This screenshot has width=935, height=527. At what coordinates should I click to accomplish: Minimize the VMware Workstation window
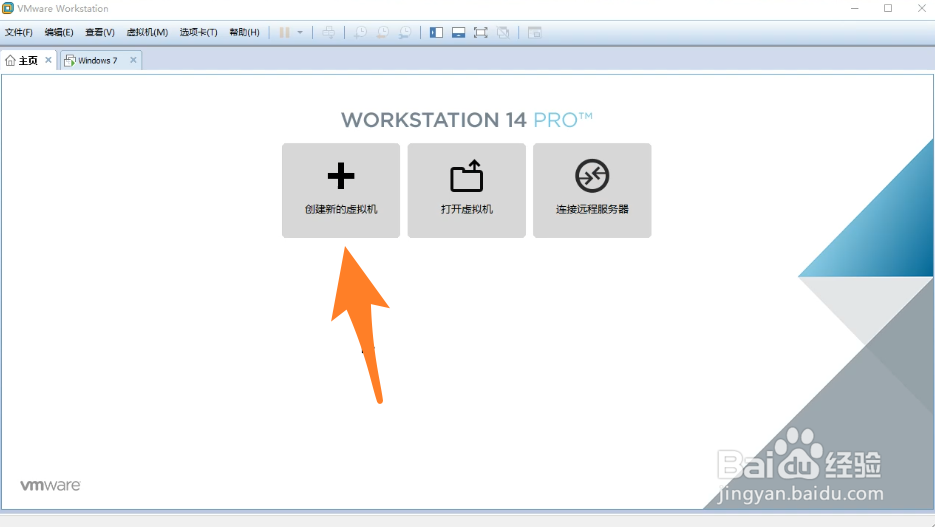[854, 8]
